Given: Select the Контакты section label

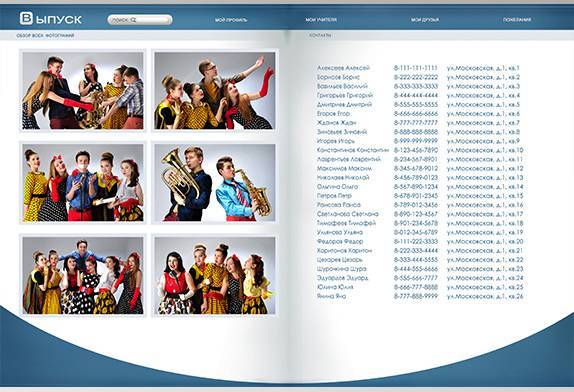Looking at the screenshot, I should pos(320,36).
